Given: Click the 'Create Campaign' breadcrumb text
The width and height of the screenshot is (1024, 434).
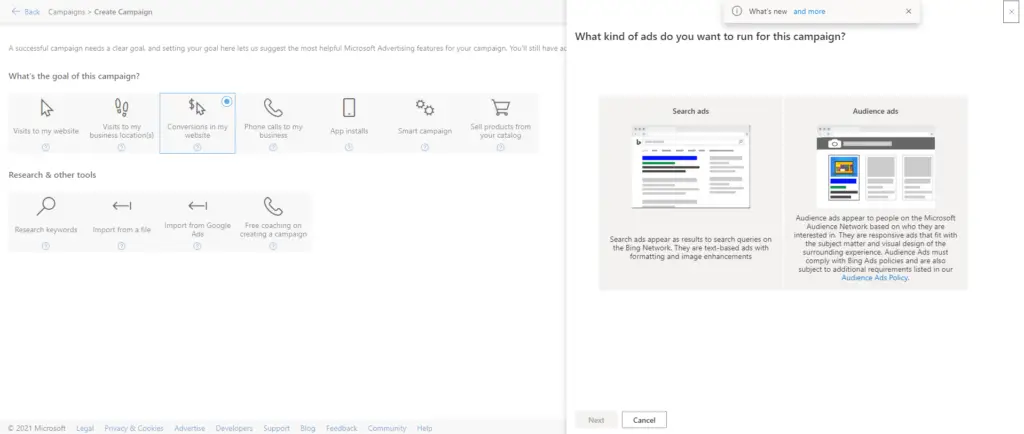Looking at the screenshot, I should 123,12.
